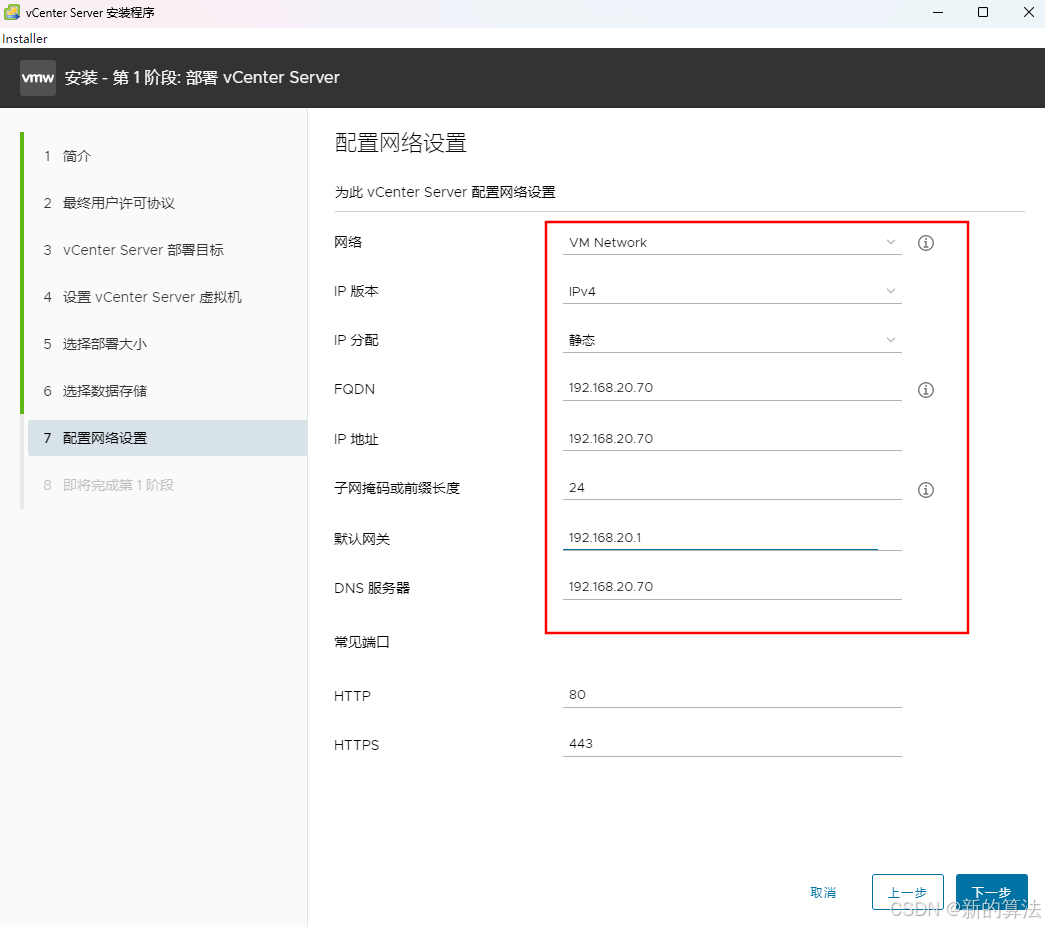Image resolution: width=1045 pixels, height=927 pixels.
Task: Focus the 默认网关 field with 192.168.20.1
Action: coord(732,538)
